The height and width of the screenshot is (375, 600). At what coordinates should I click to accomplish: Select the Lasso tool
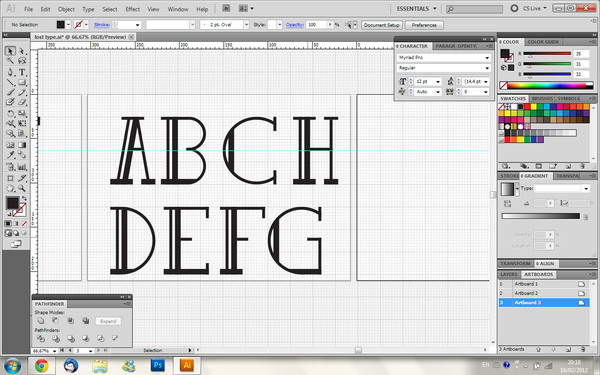click(x=22, y=61)
